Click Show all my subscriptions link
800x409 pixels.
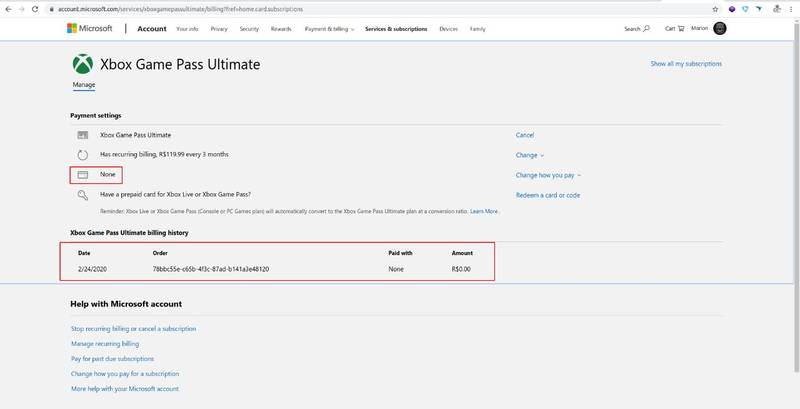686,64
